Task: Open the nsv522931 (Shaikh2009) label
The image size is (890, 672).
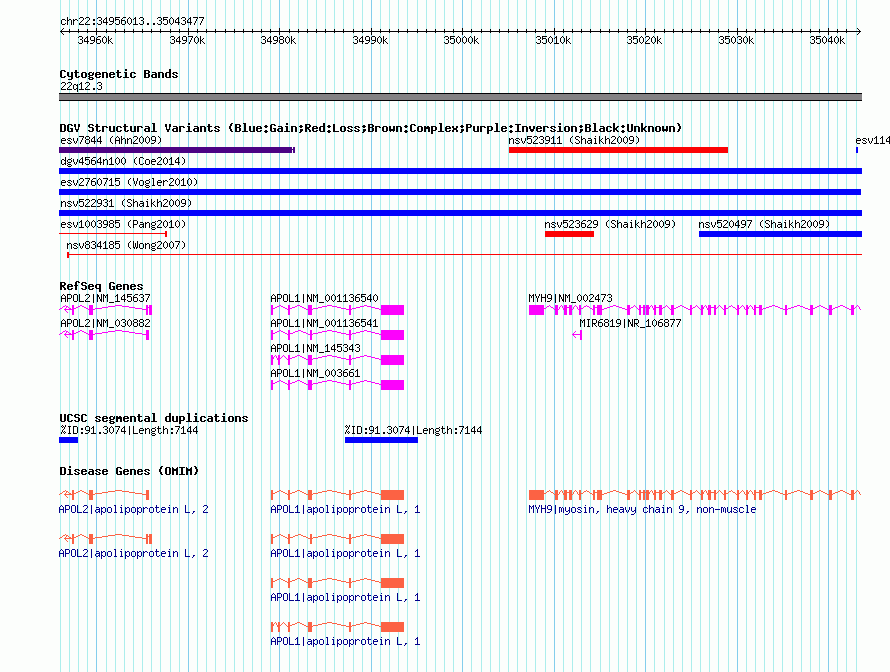Action: click(x=126, y=203)
